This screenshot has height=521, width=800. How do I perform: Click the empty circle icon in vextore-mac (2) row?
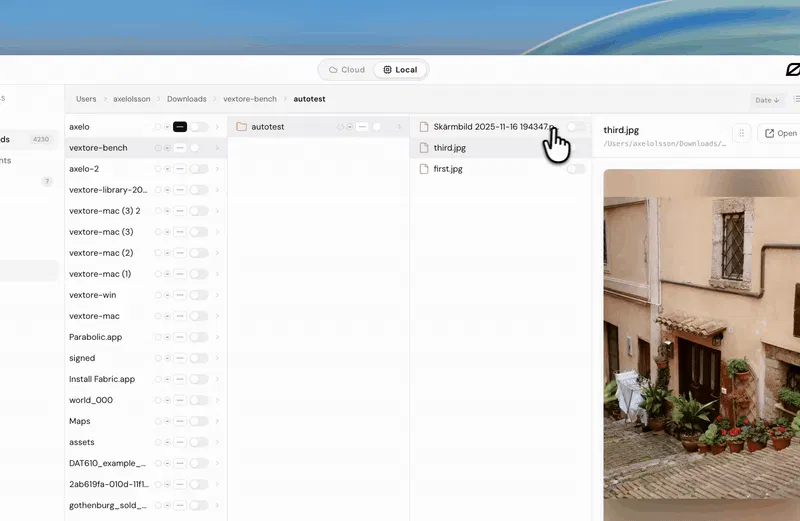point(158,253)
